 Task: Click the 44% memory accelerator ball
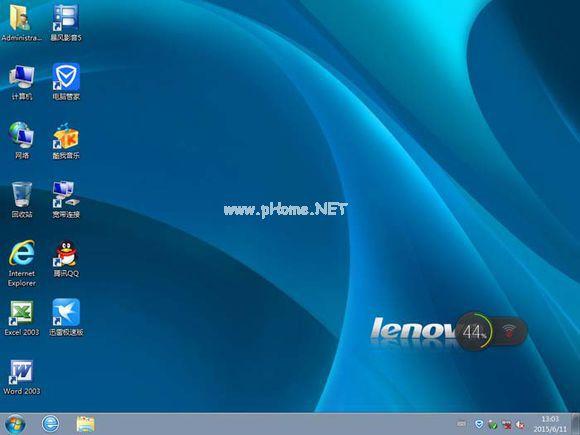(475, 332)
